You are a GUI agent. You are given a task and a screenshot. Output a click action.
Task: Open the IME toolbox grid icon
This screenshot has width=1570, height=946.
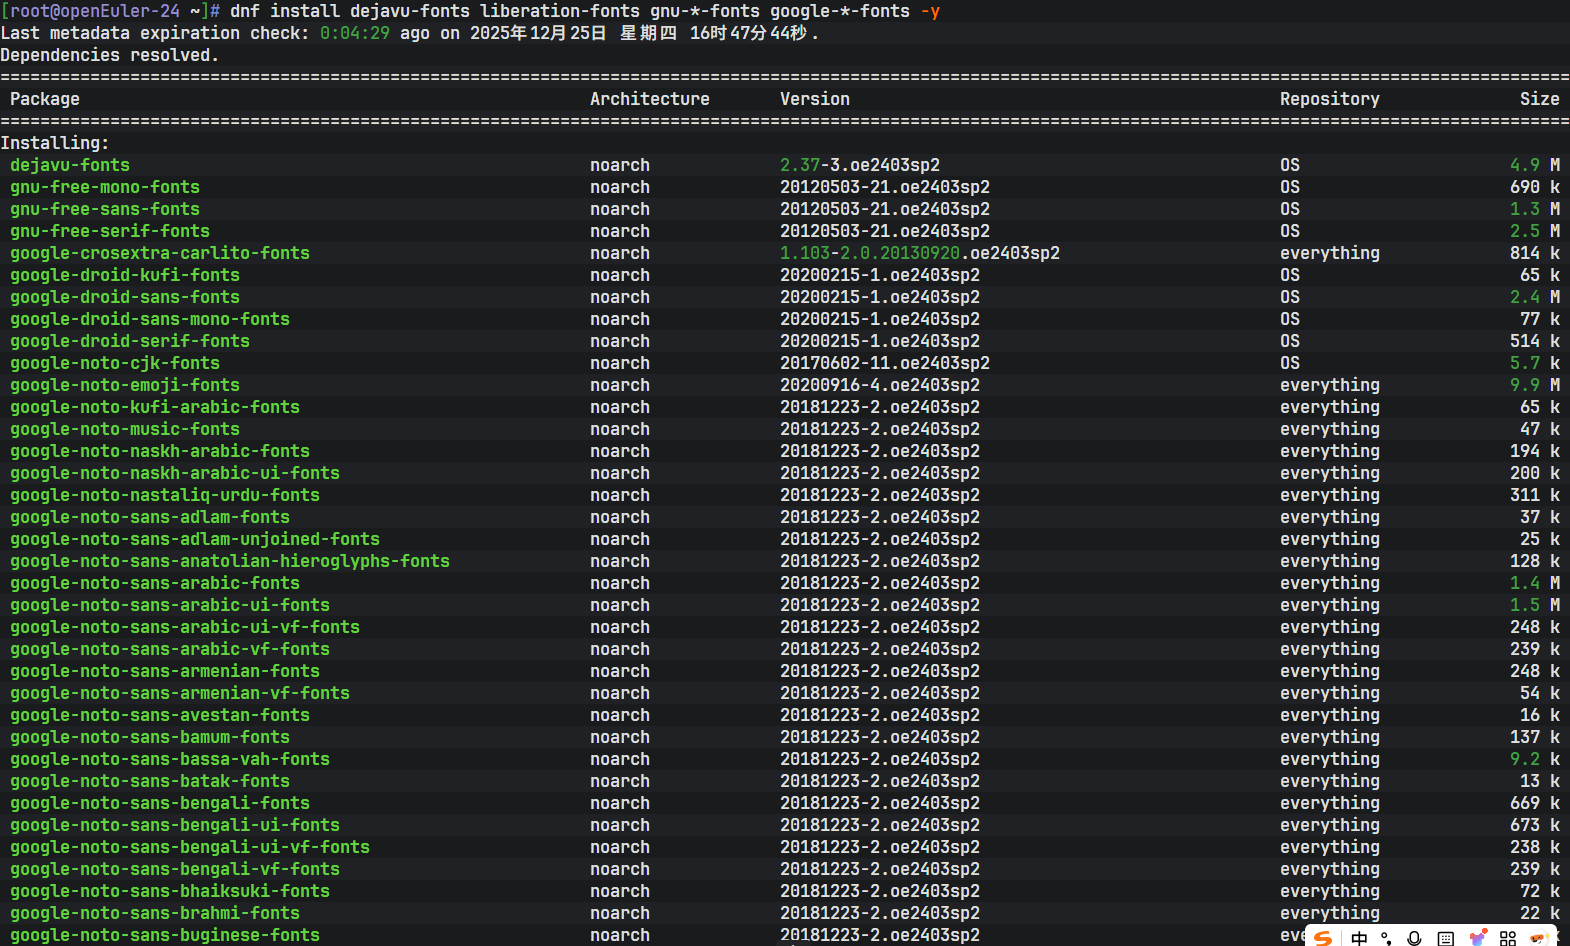[1508, 938]
